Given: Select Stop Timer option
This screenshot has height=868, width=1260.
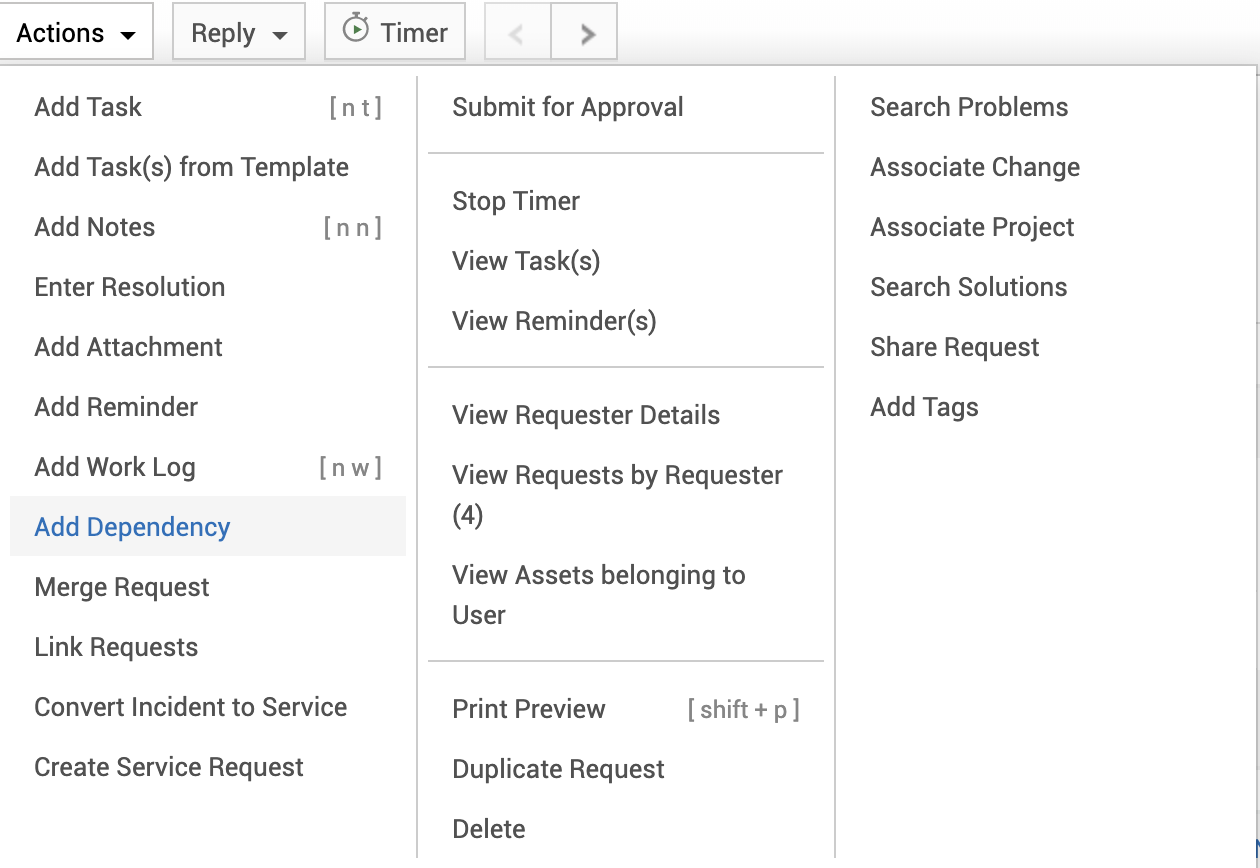Looking at the screenshot, I should [516, 201].
